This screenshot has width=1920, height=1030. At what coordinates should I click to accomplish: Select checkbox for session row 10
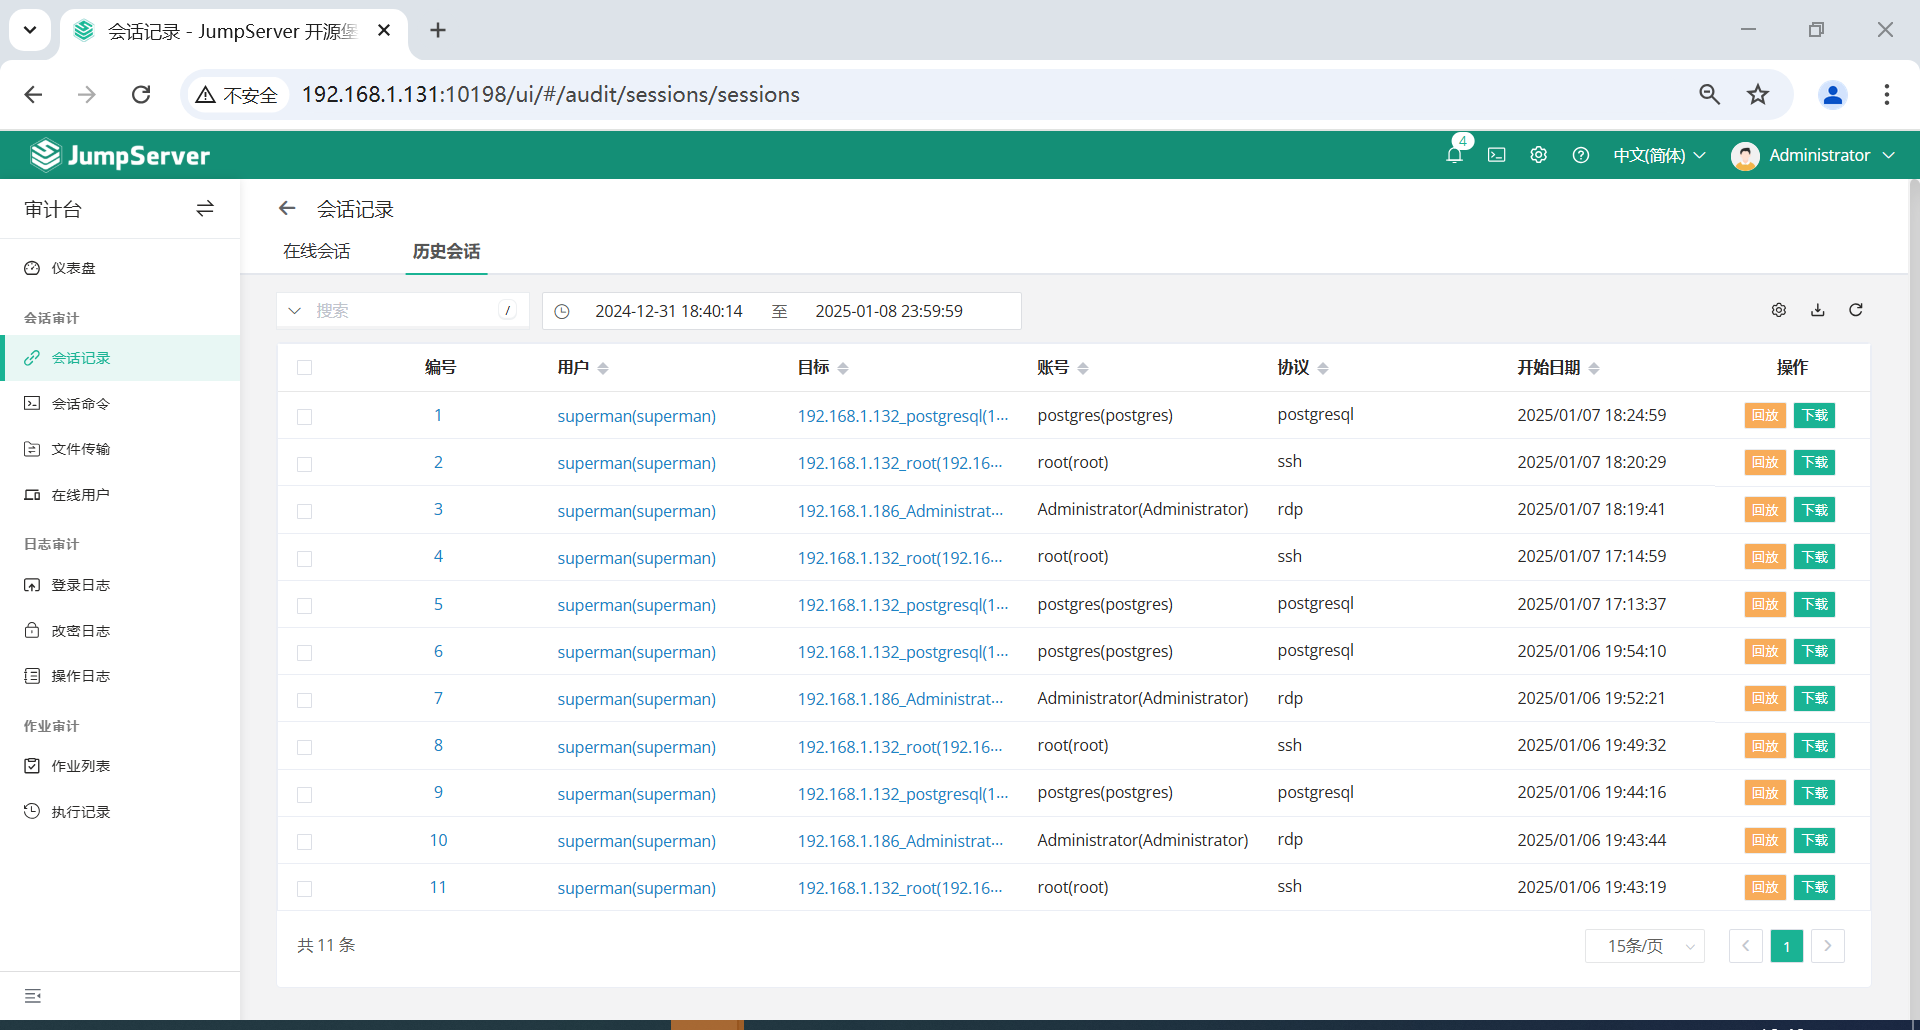305,841
